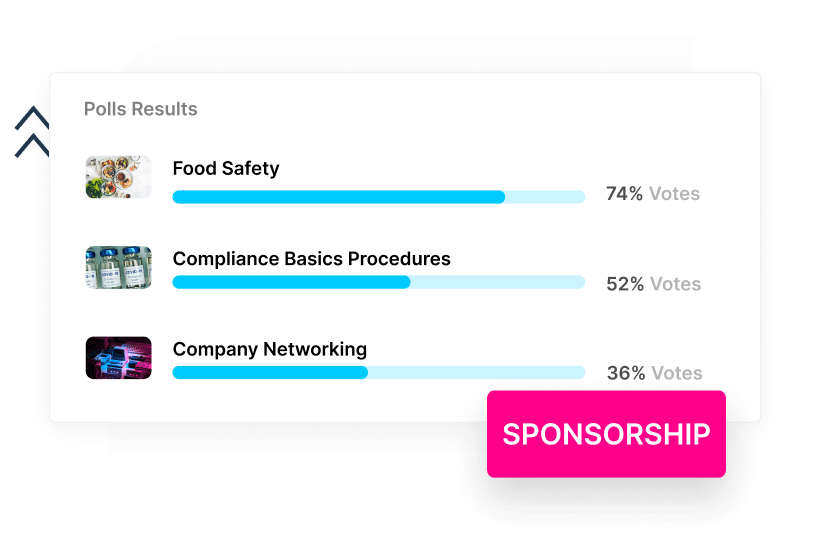
Task: Click unfilled light portion of Company Networking bar
Action: coord(476,373)
